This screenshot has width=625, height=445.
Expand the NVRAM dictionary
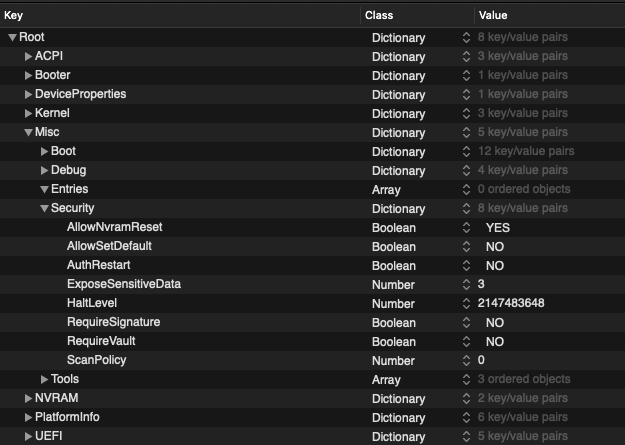click(28, 398)
